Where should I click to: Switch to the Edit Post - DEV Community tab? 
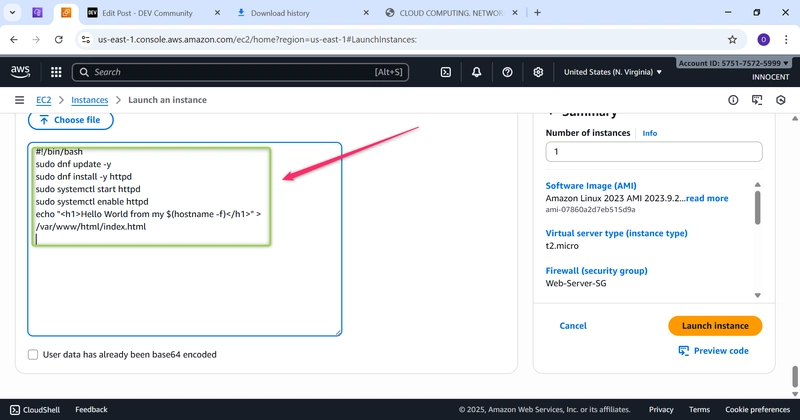[145, 13]
